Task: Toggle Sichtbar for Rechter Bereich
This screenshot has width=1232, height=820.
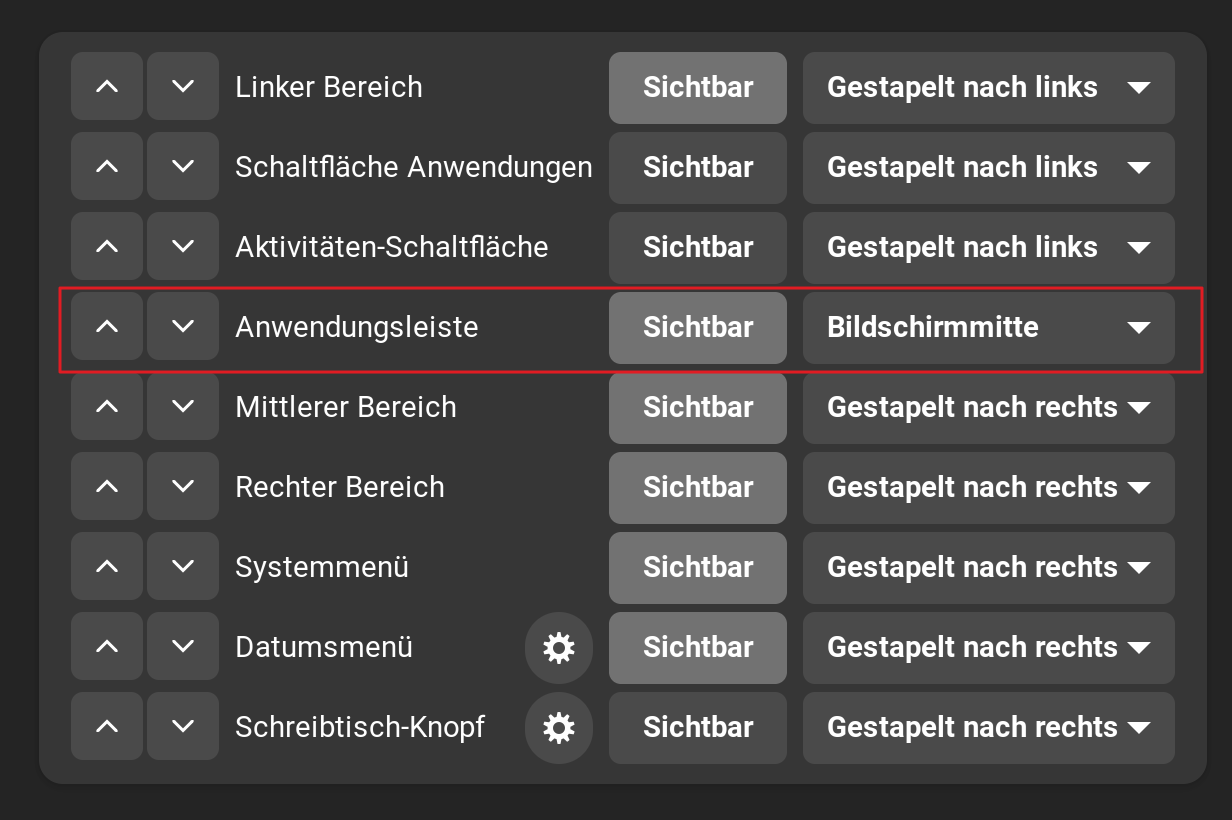Action: (698, 487)
